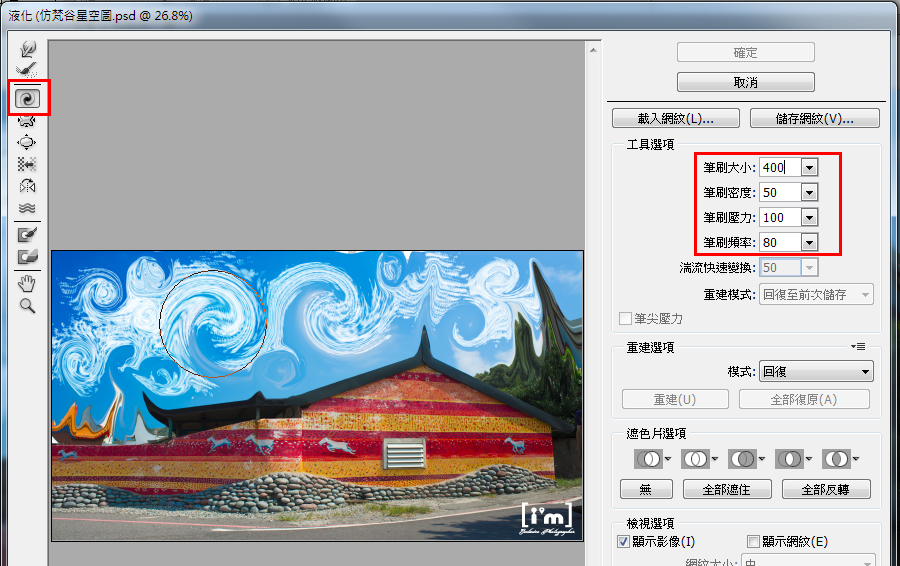
Task: Pick the Turbulence tool
Action: 27,208
